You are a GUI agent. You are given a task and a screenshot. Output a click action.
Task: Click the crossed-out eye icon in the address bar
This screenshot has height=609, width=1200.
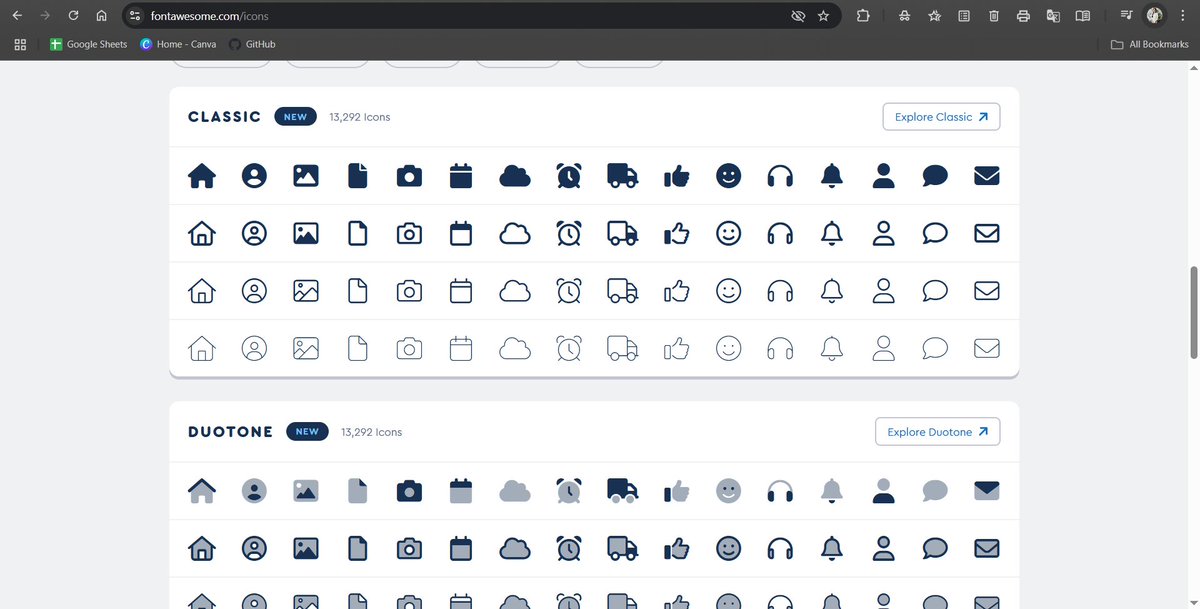tap(798, 16)
